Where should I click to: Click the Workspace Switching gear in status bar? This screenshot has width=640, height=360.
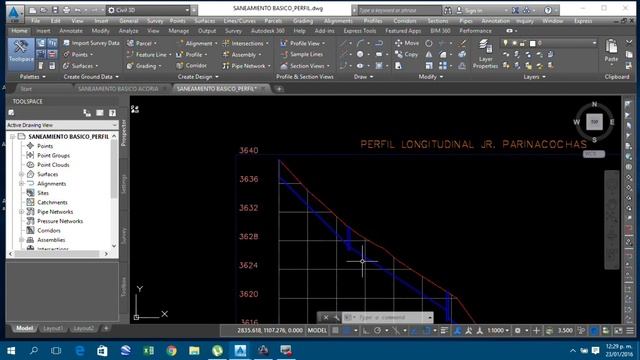click(518, 331)
